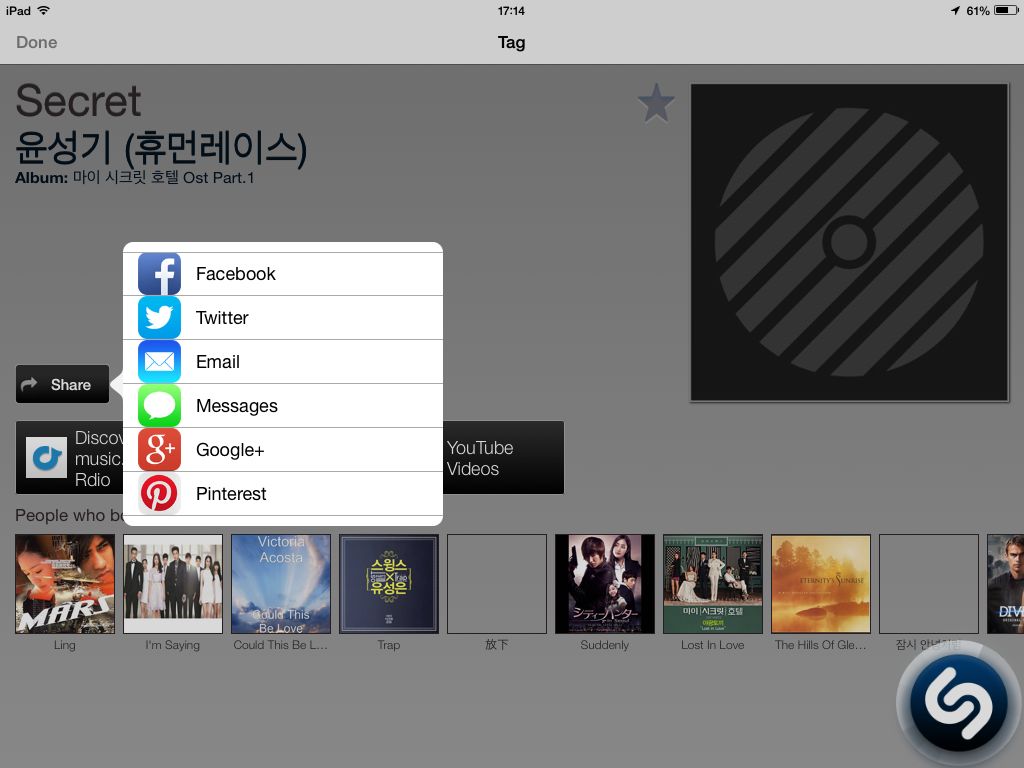Tap the album name 마이 시크릿 호텔 Ost Part.1
Screen dimensions: 1024x768
click(x=163, y=178)
